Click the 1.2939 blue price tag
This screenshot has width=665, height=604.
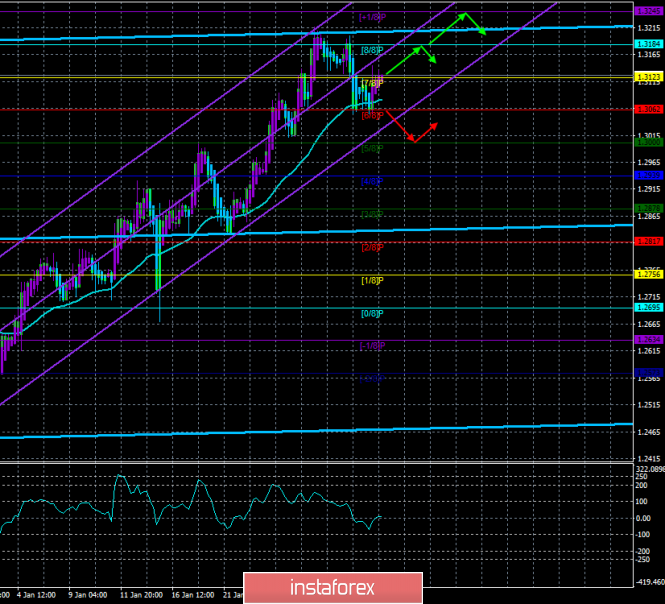(648, 175)
